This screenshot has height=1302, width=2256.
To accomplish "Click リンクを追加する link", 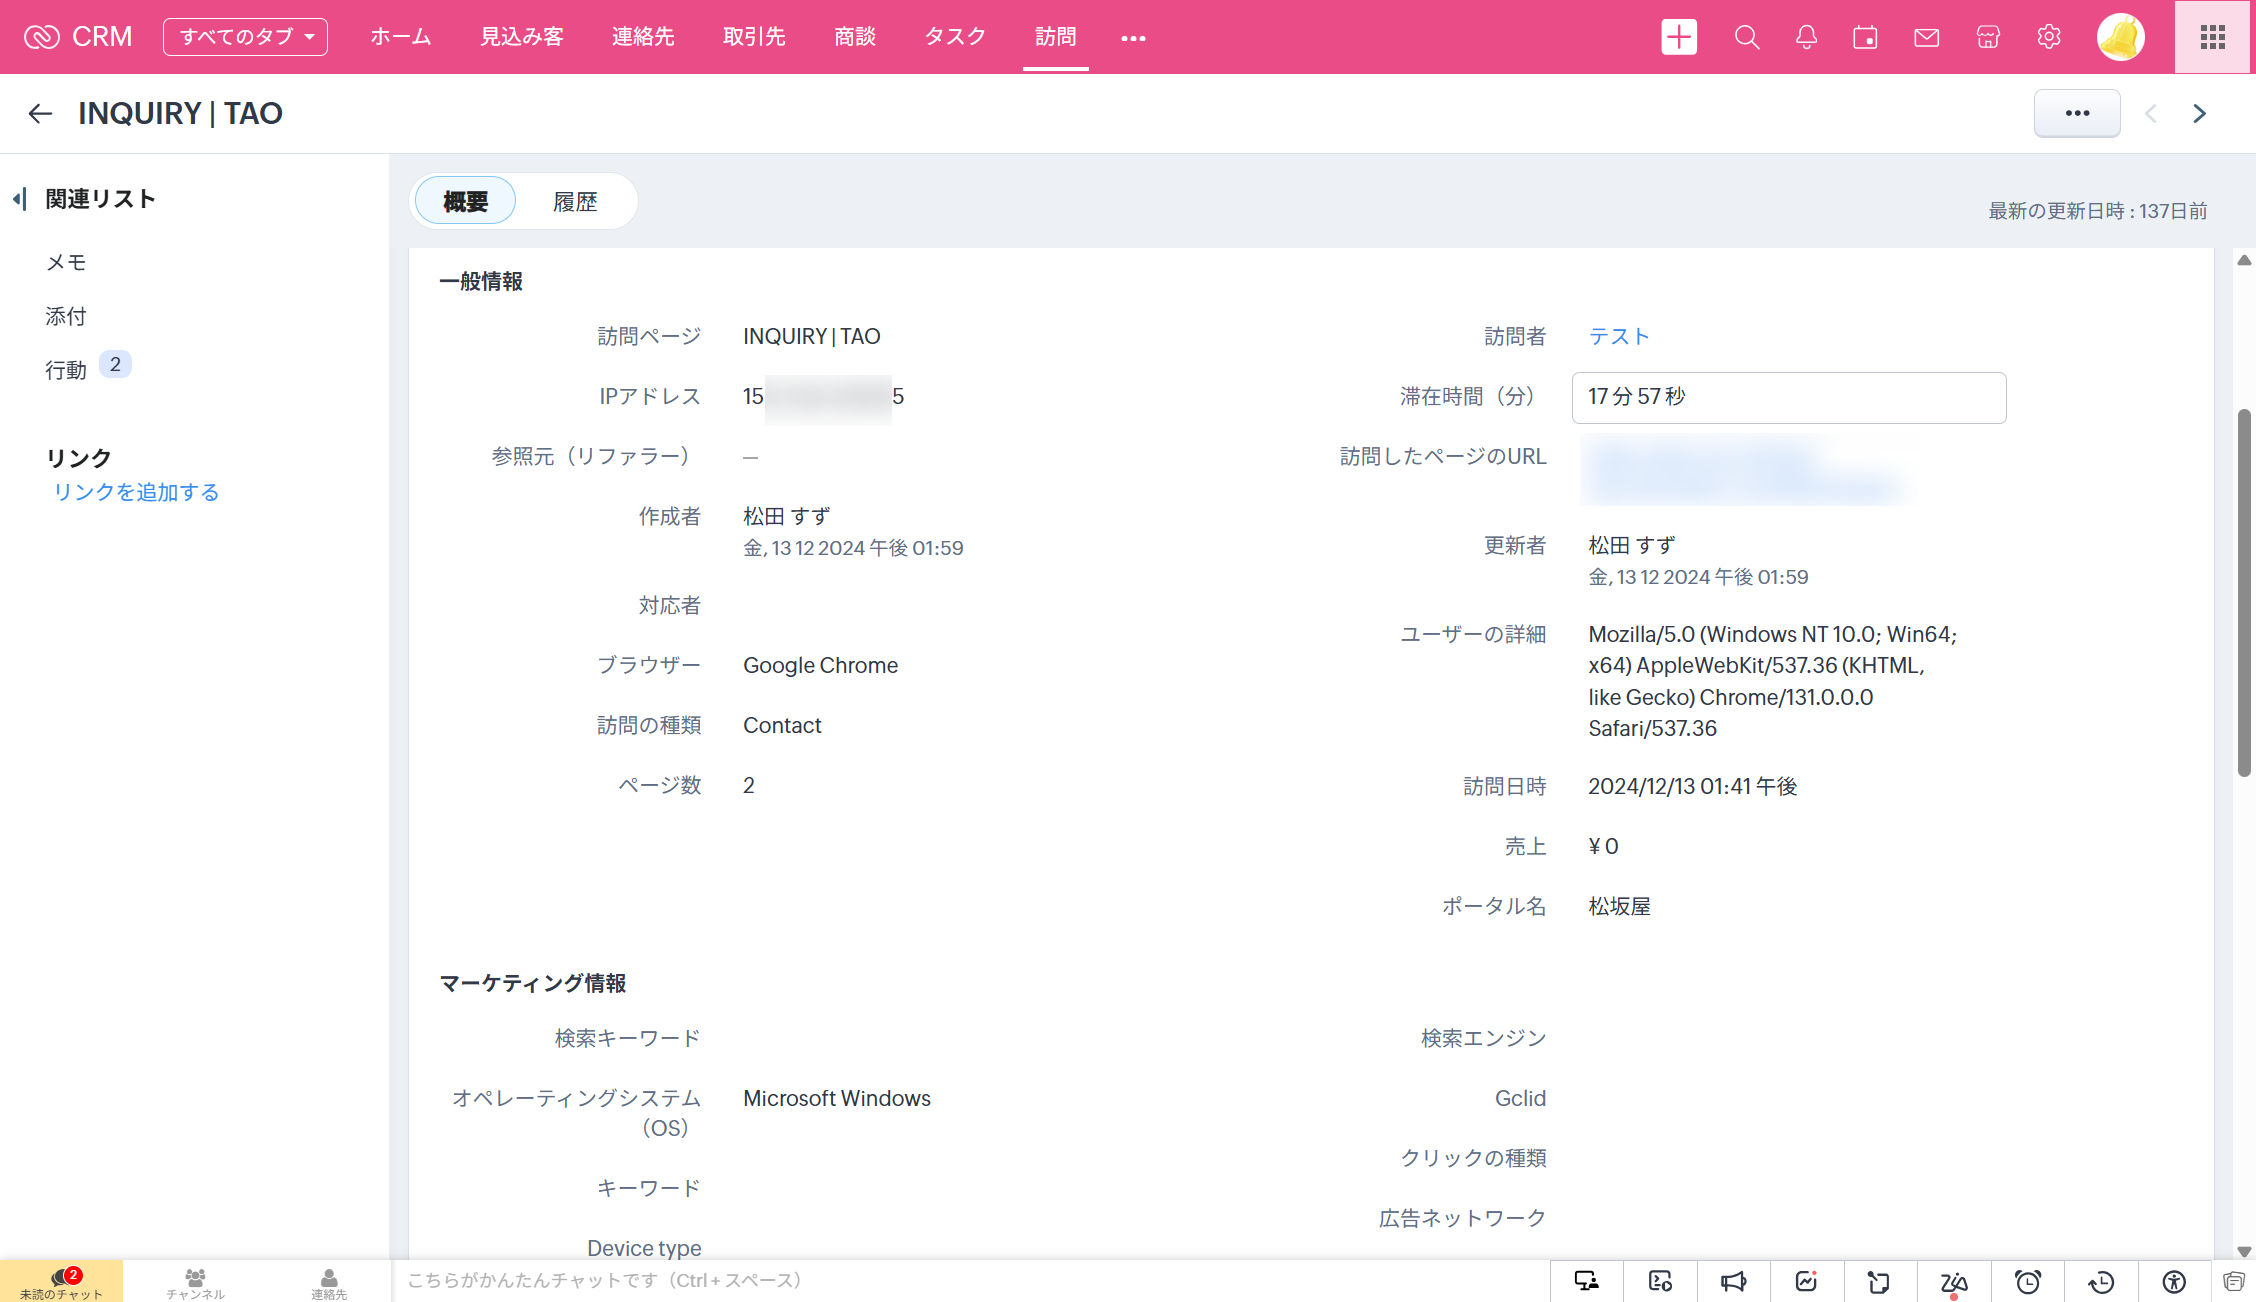I will [x=136, y=492].
